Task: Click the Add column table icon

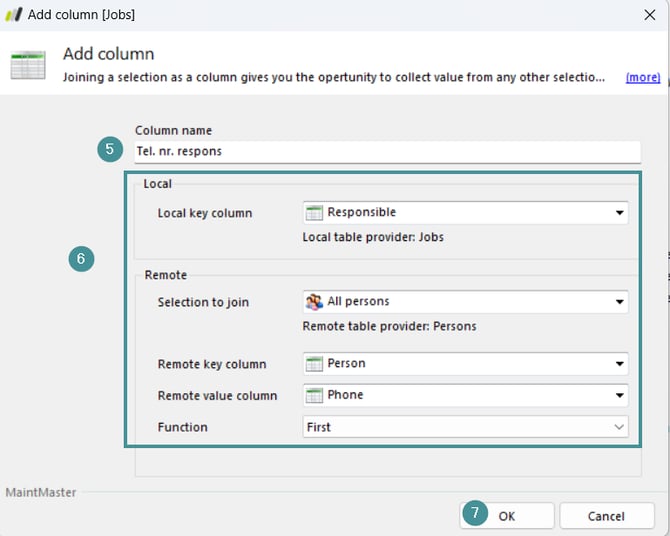Action: 28,65
